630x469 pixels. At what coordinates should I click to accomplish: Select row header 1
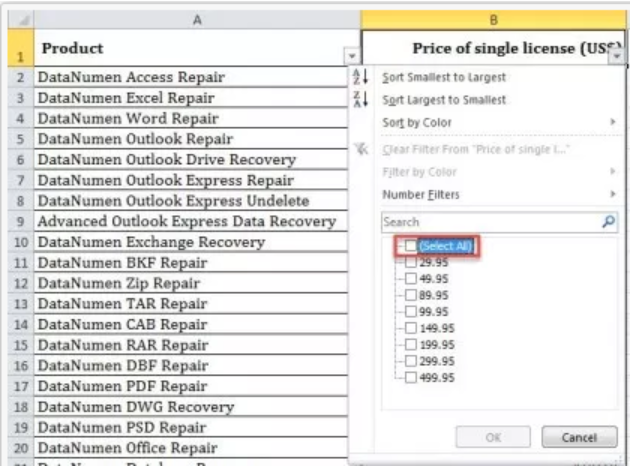(21, 48)
